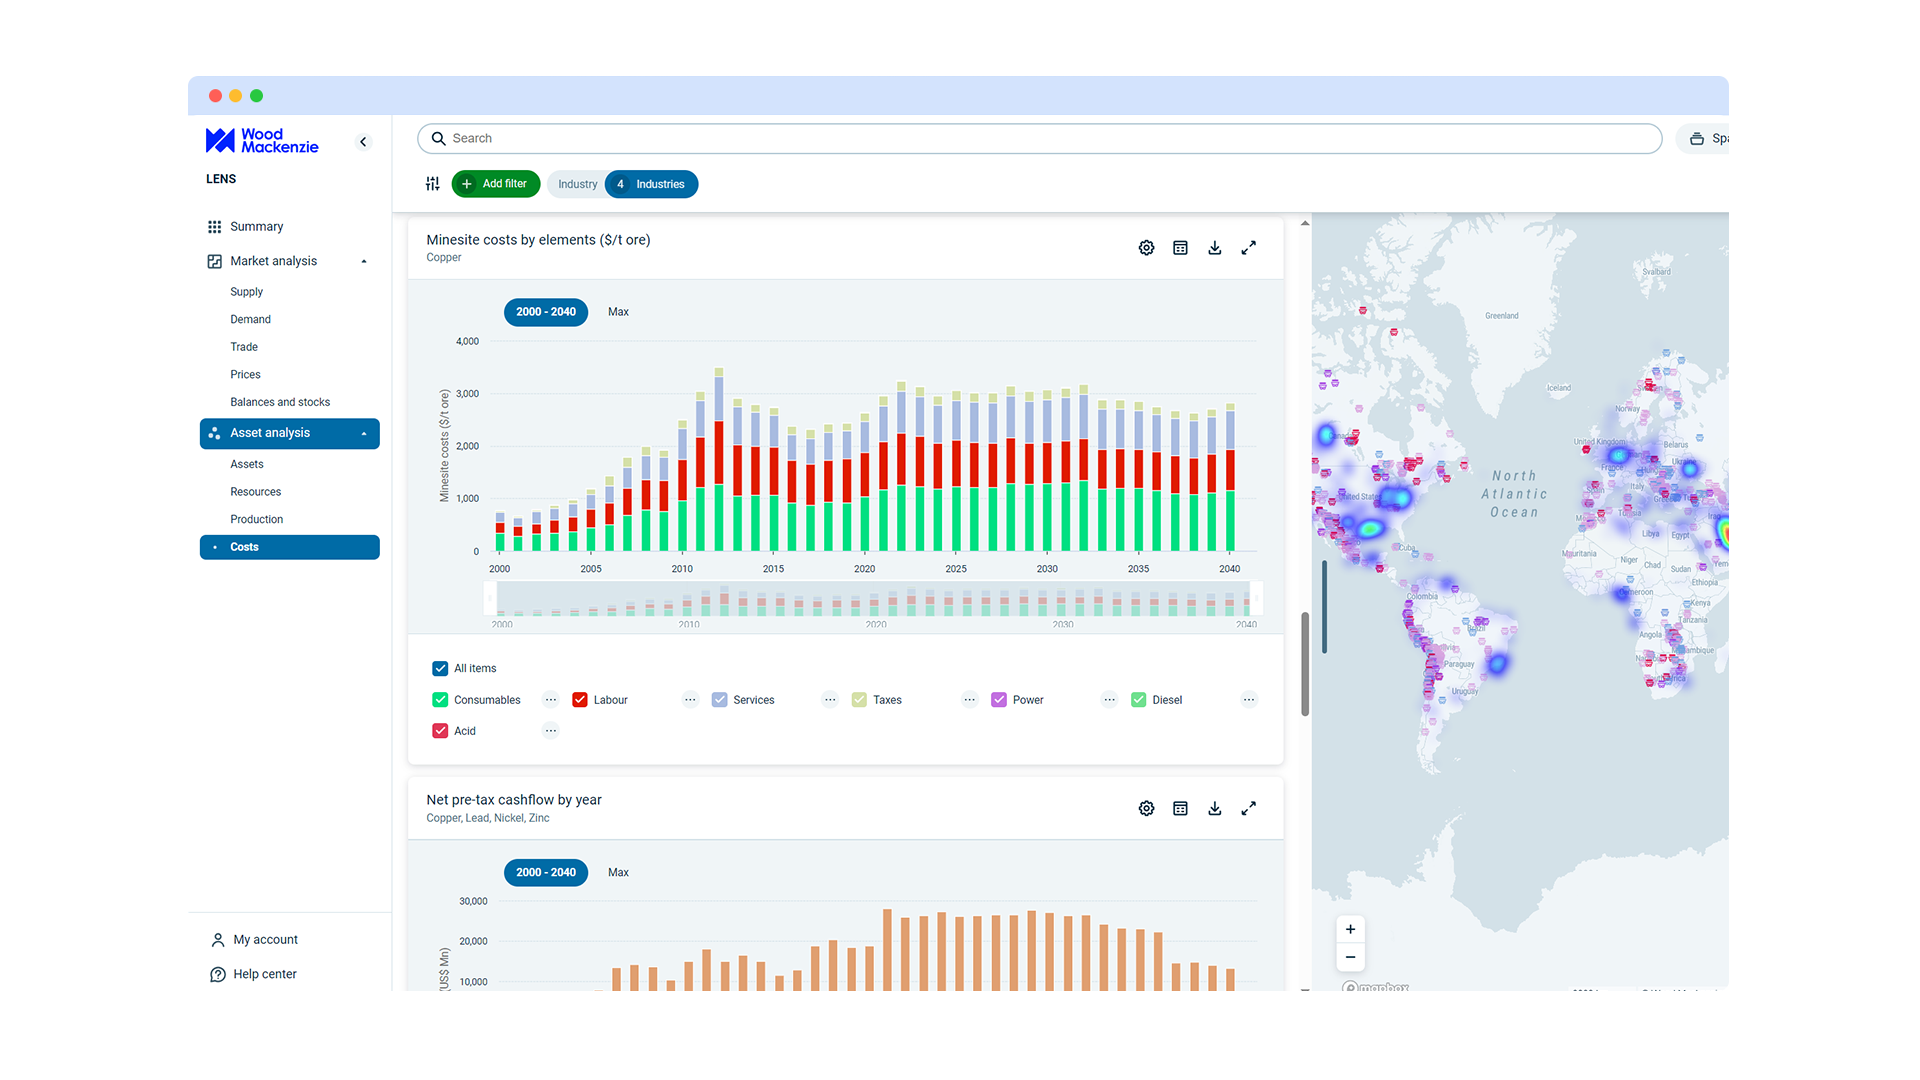Collapse the Market analysis section
The height and width of the screenshot is (1080, 1920).
(364, 262)
